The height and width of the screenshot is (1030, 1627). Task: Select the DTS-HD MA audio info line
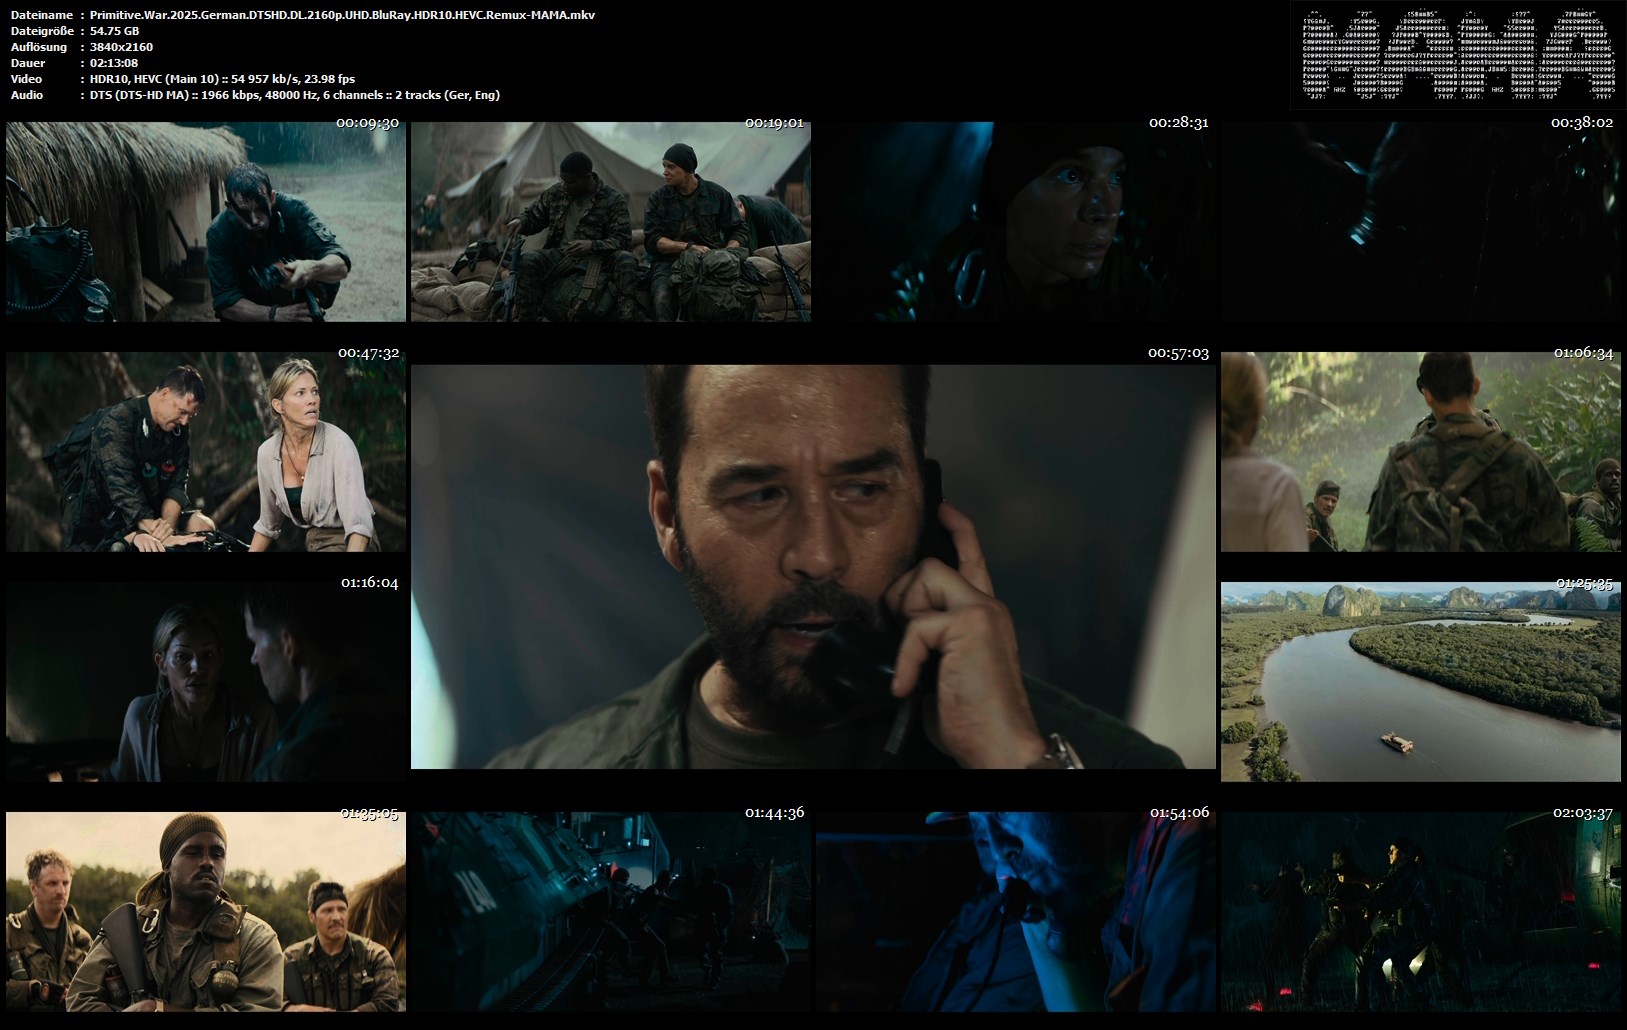(295, 95)
